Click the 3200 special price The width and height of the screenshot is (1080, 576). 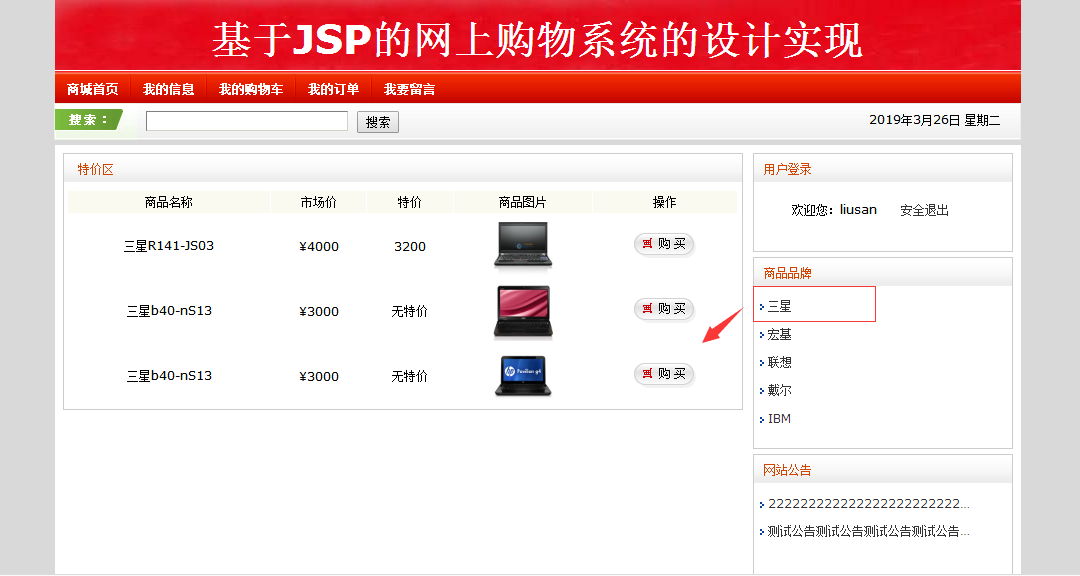pyautogui.click(x=410, y=246)
